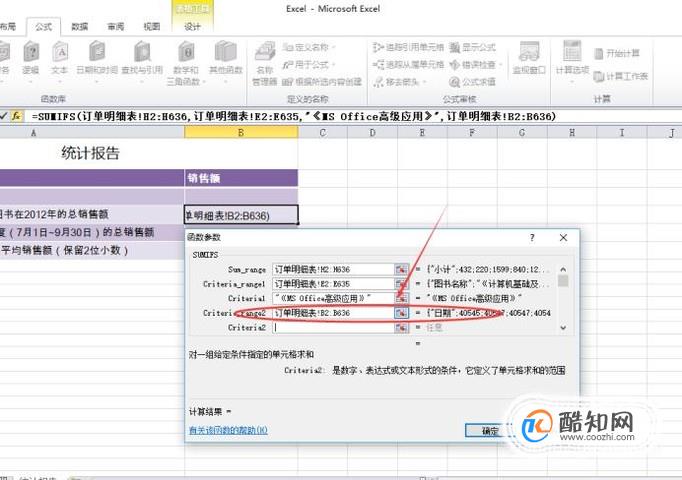Click 追踪从属单元格 (Trace Dependents)

pos(409,65)
